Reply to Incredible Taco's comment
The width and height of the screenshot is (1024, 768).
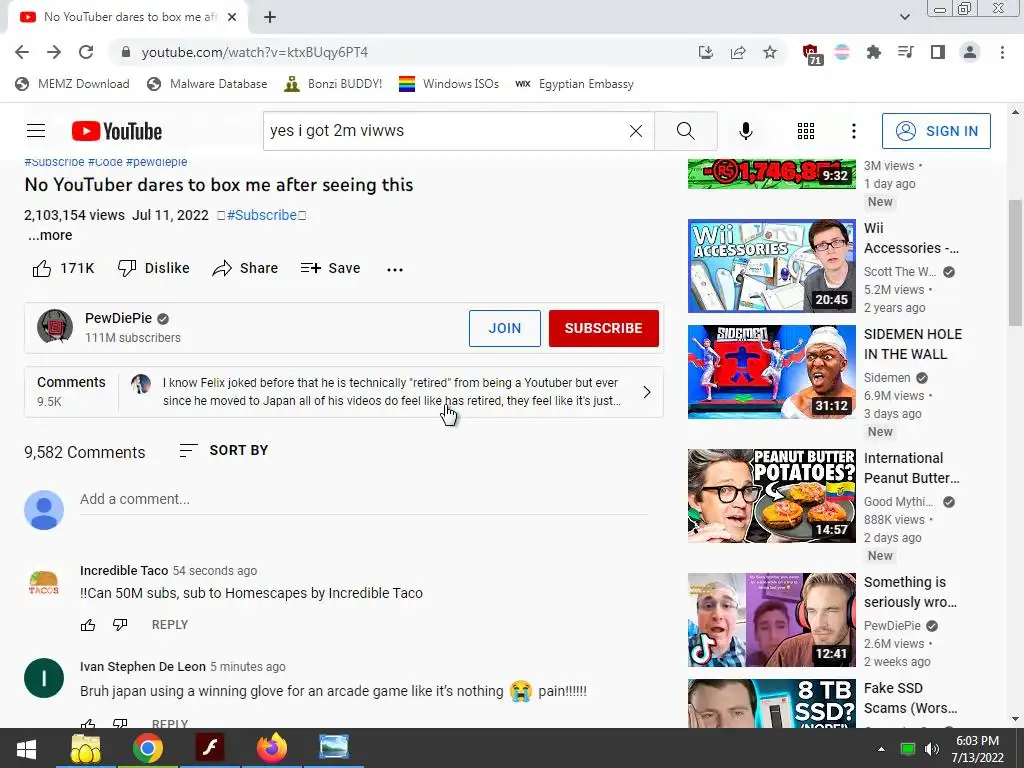[x=170, y=625]
